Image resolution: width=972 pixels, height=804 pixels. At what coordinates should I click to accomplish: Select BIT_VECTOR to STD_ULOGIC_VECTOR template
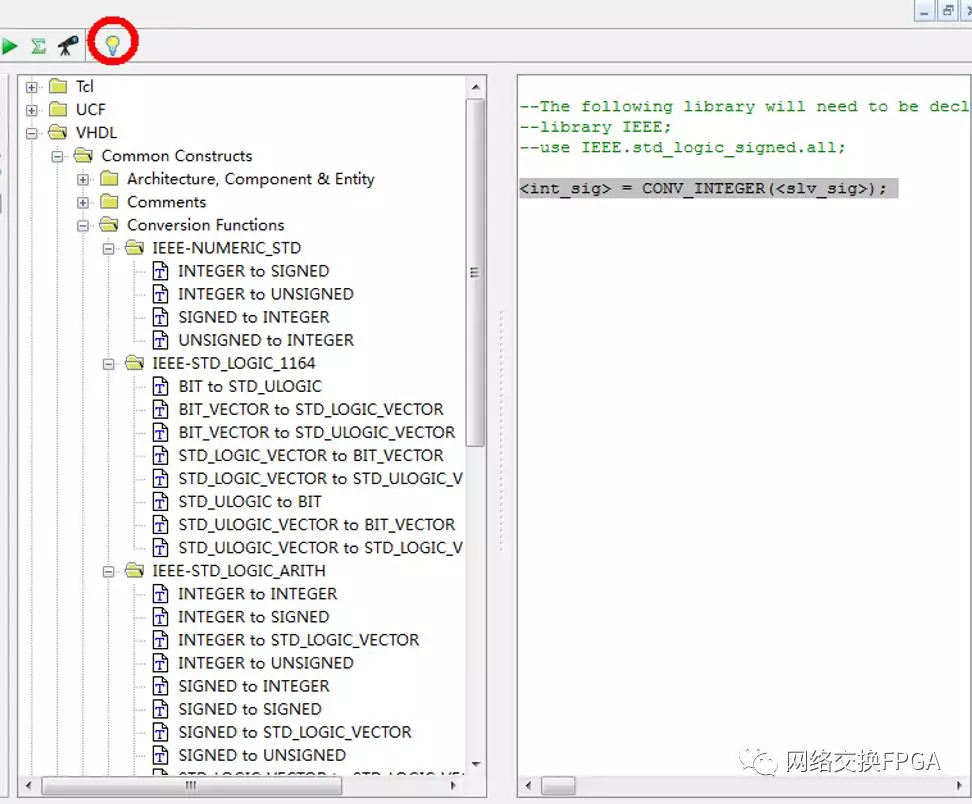coord(316,432)
